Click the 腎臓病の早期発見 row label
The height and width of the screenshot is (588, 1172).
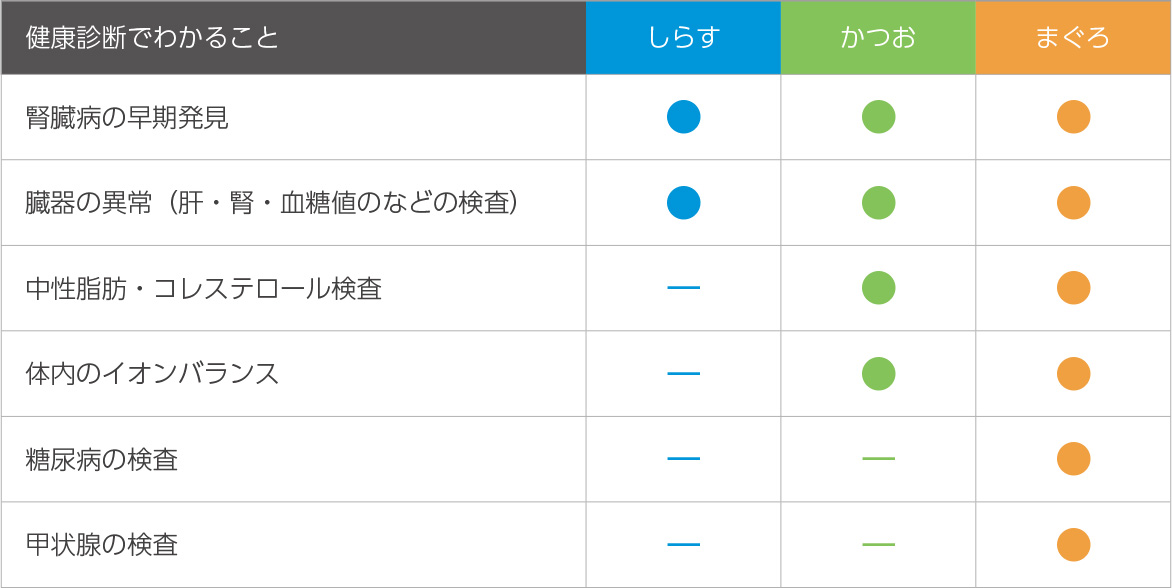click(127, 118)
